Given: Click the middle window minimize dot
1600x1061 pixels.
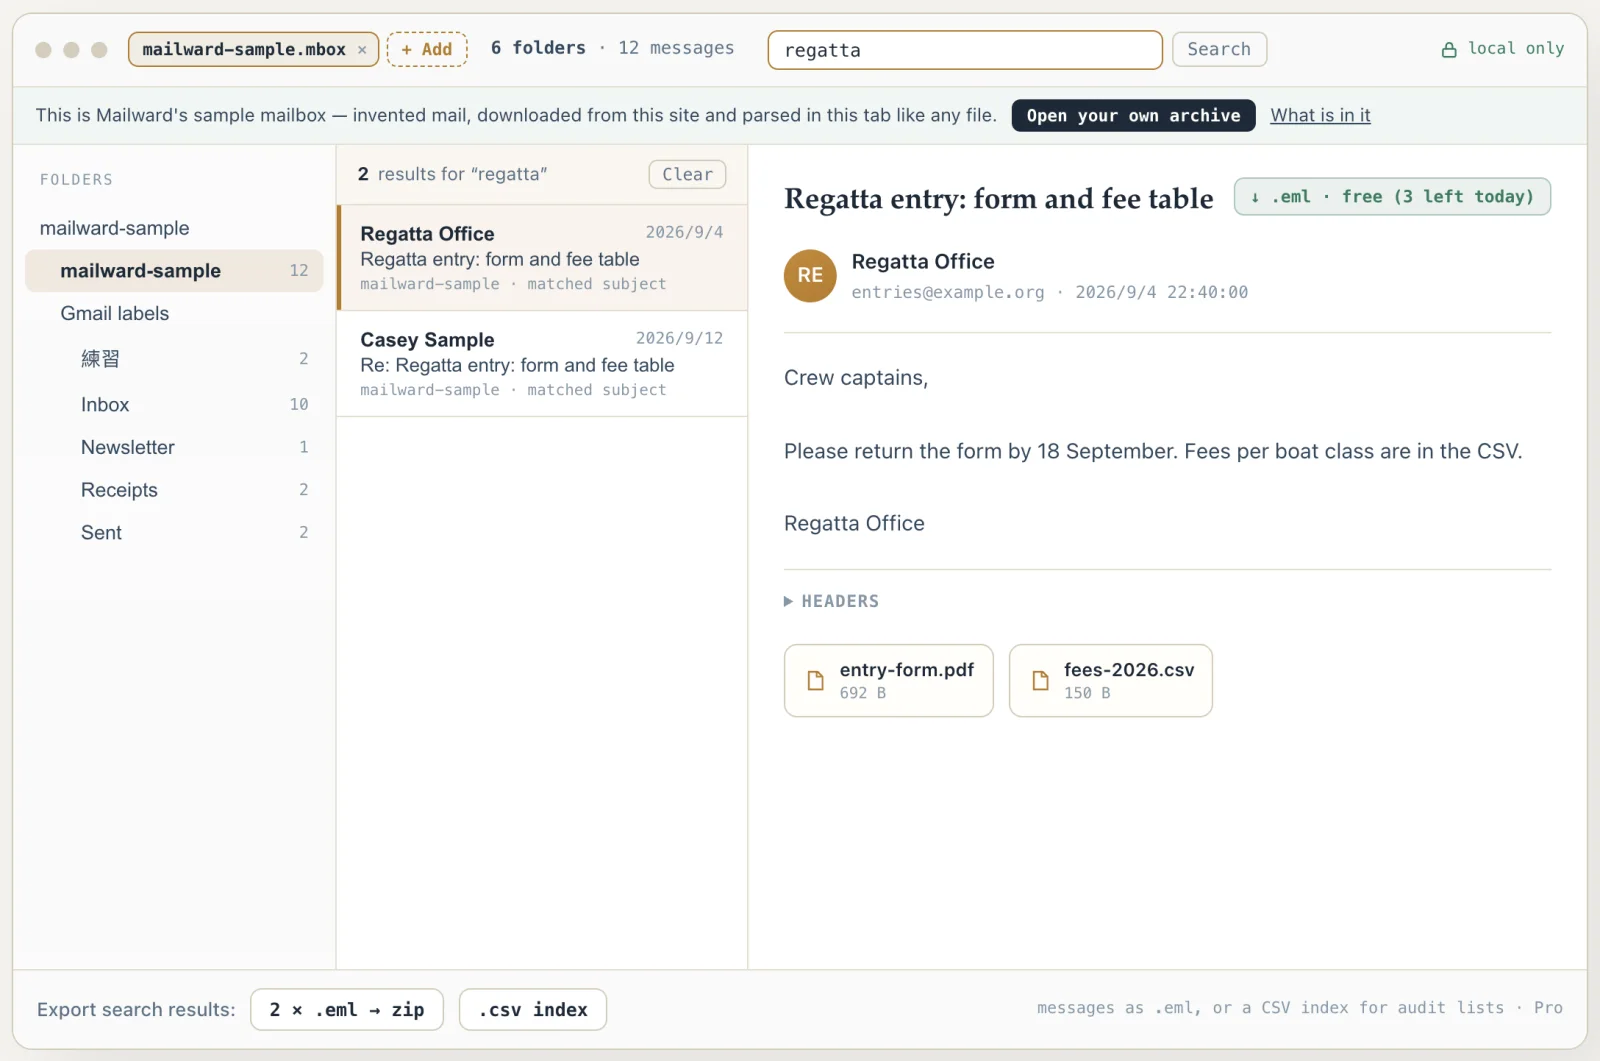Looking at the screenshot, I should click(x=71, y=50).
